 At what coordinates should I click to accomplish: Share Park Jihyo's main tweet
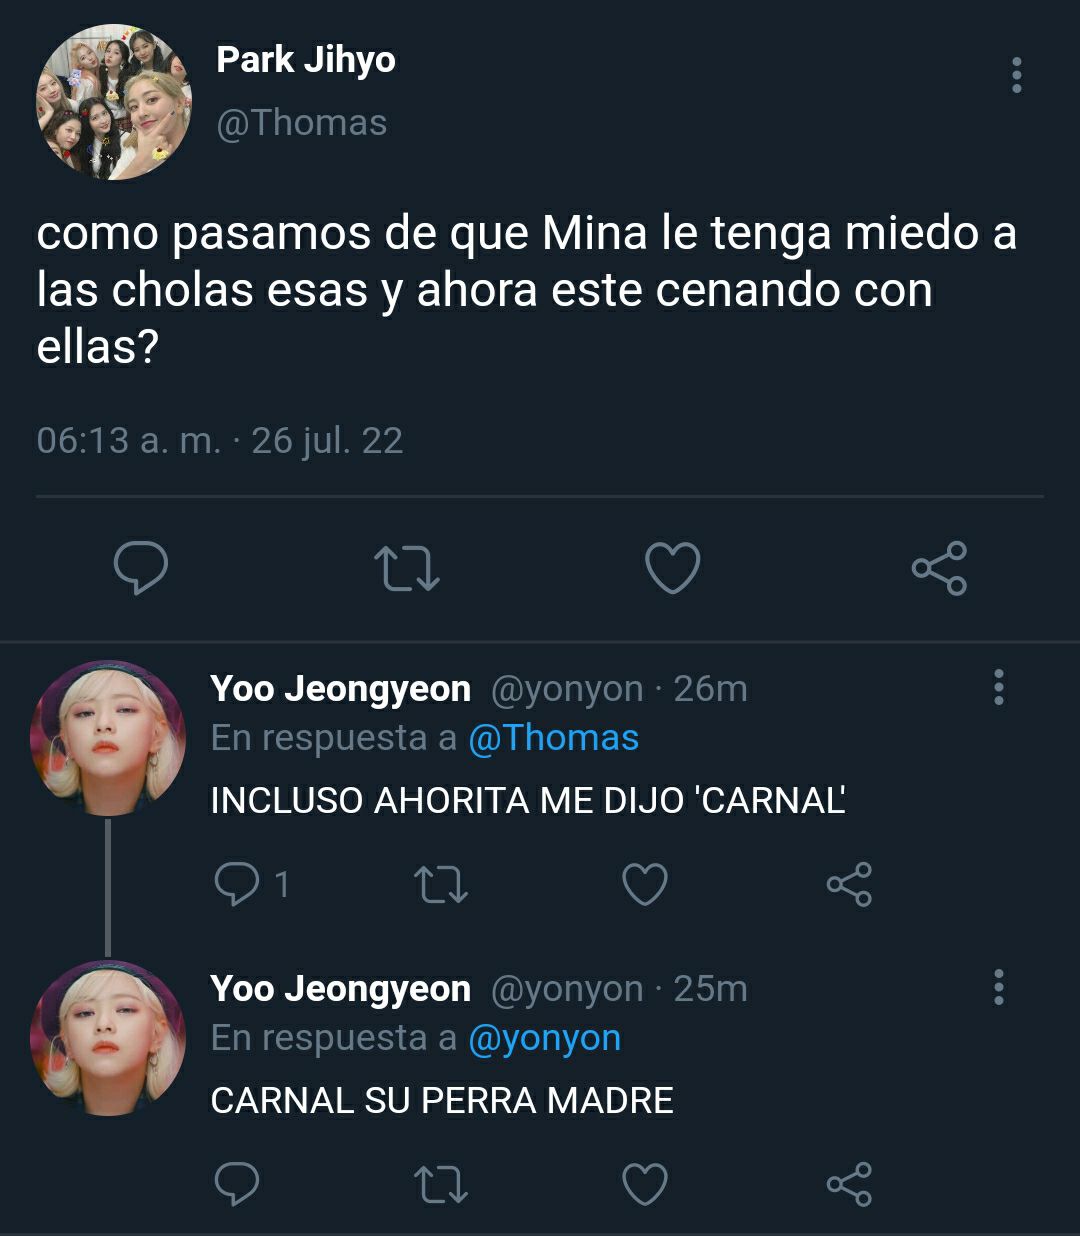939,568
